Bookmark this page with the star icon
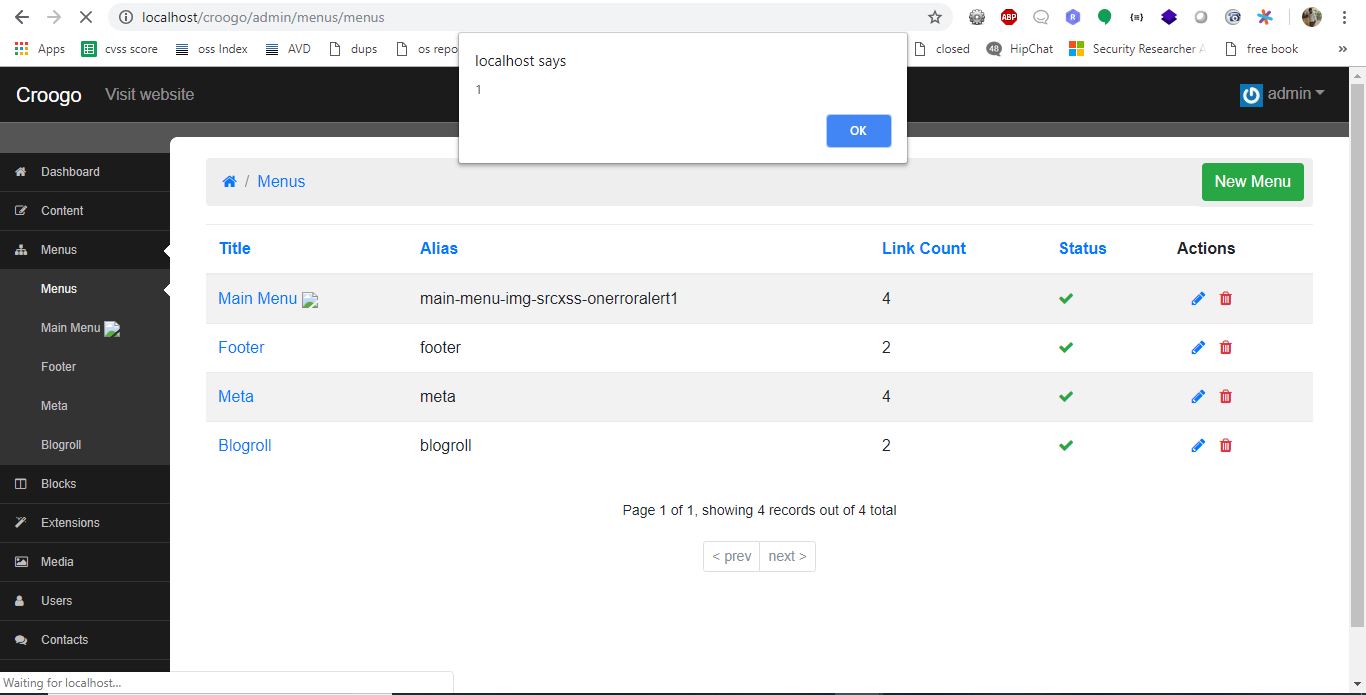Screen dimensions: 1366x695 pyautogui.click(x=935, y=17)
